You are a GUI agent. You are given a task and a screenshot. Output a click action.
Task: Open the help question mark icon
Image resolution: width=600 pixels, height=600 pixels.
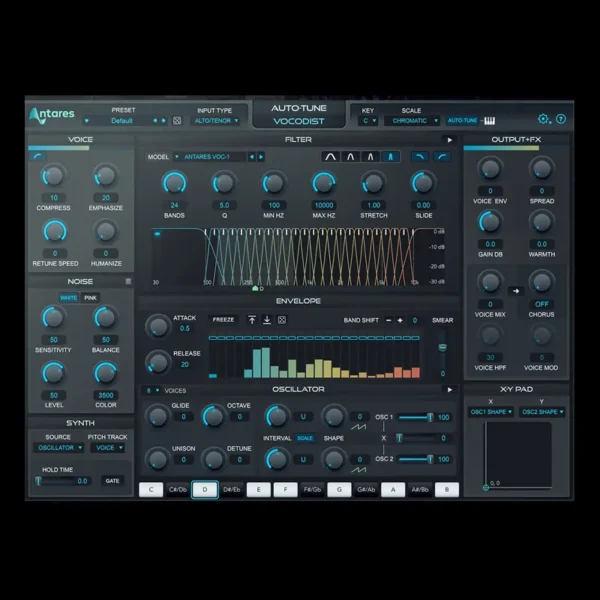(x=561, y=119)
